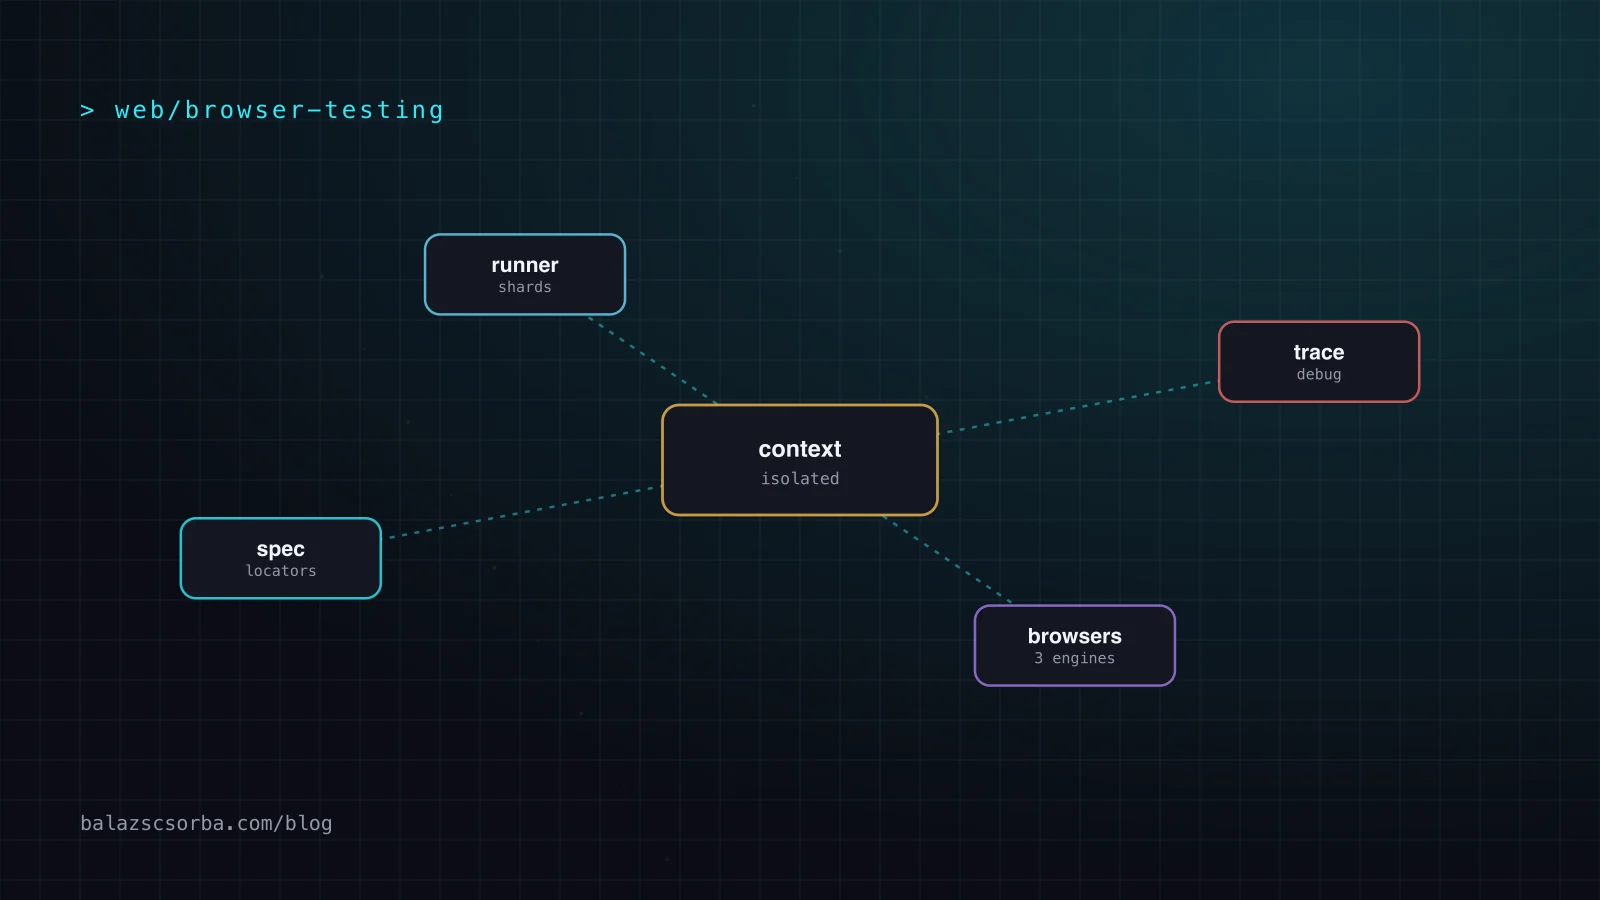
Task: Click the '3 engines' subtitle text
Action: click(x=1075, y=658)
